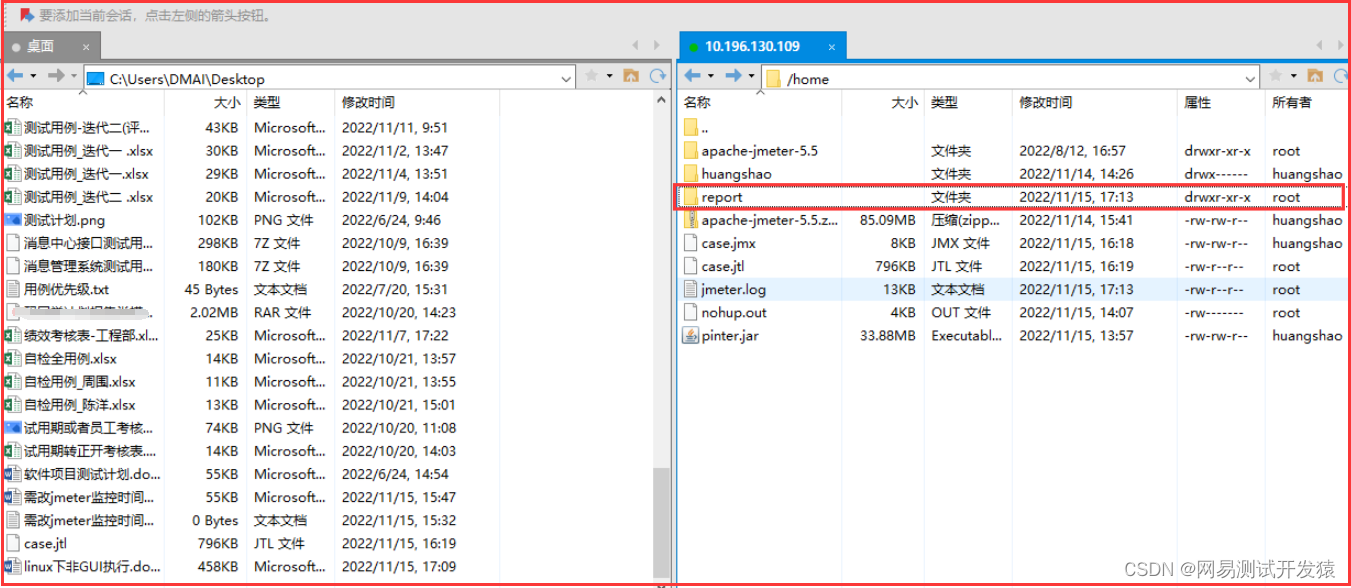Open forward-history dropdown in local pane

tap(74, 77)
